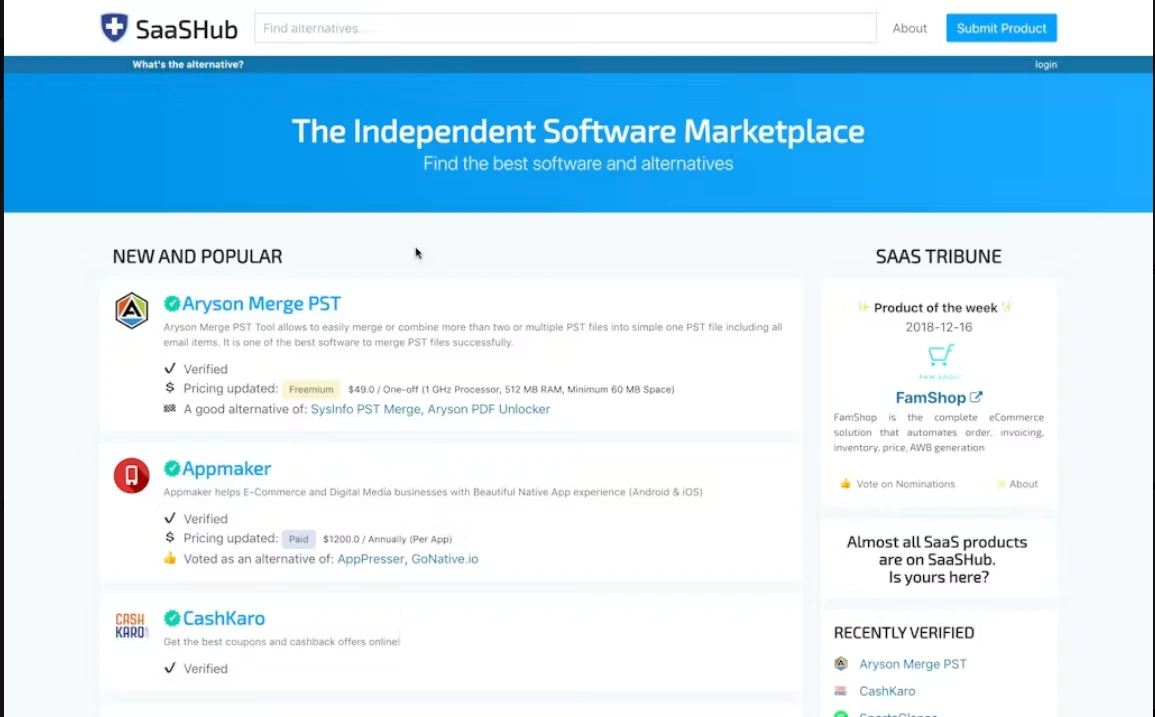The image size is (1155, 717).
Task: Click thumbs-up icon by Vote on Nominations
Action: [x=845, y=483]
